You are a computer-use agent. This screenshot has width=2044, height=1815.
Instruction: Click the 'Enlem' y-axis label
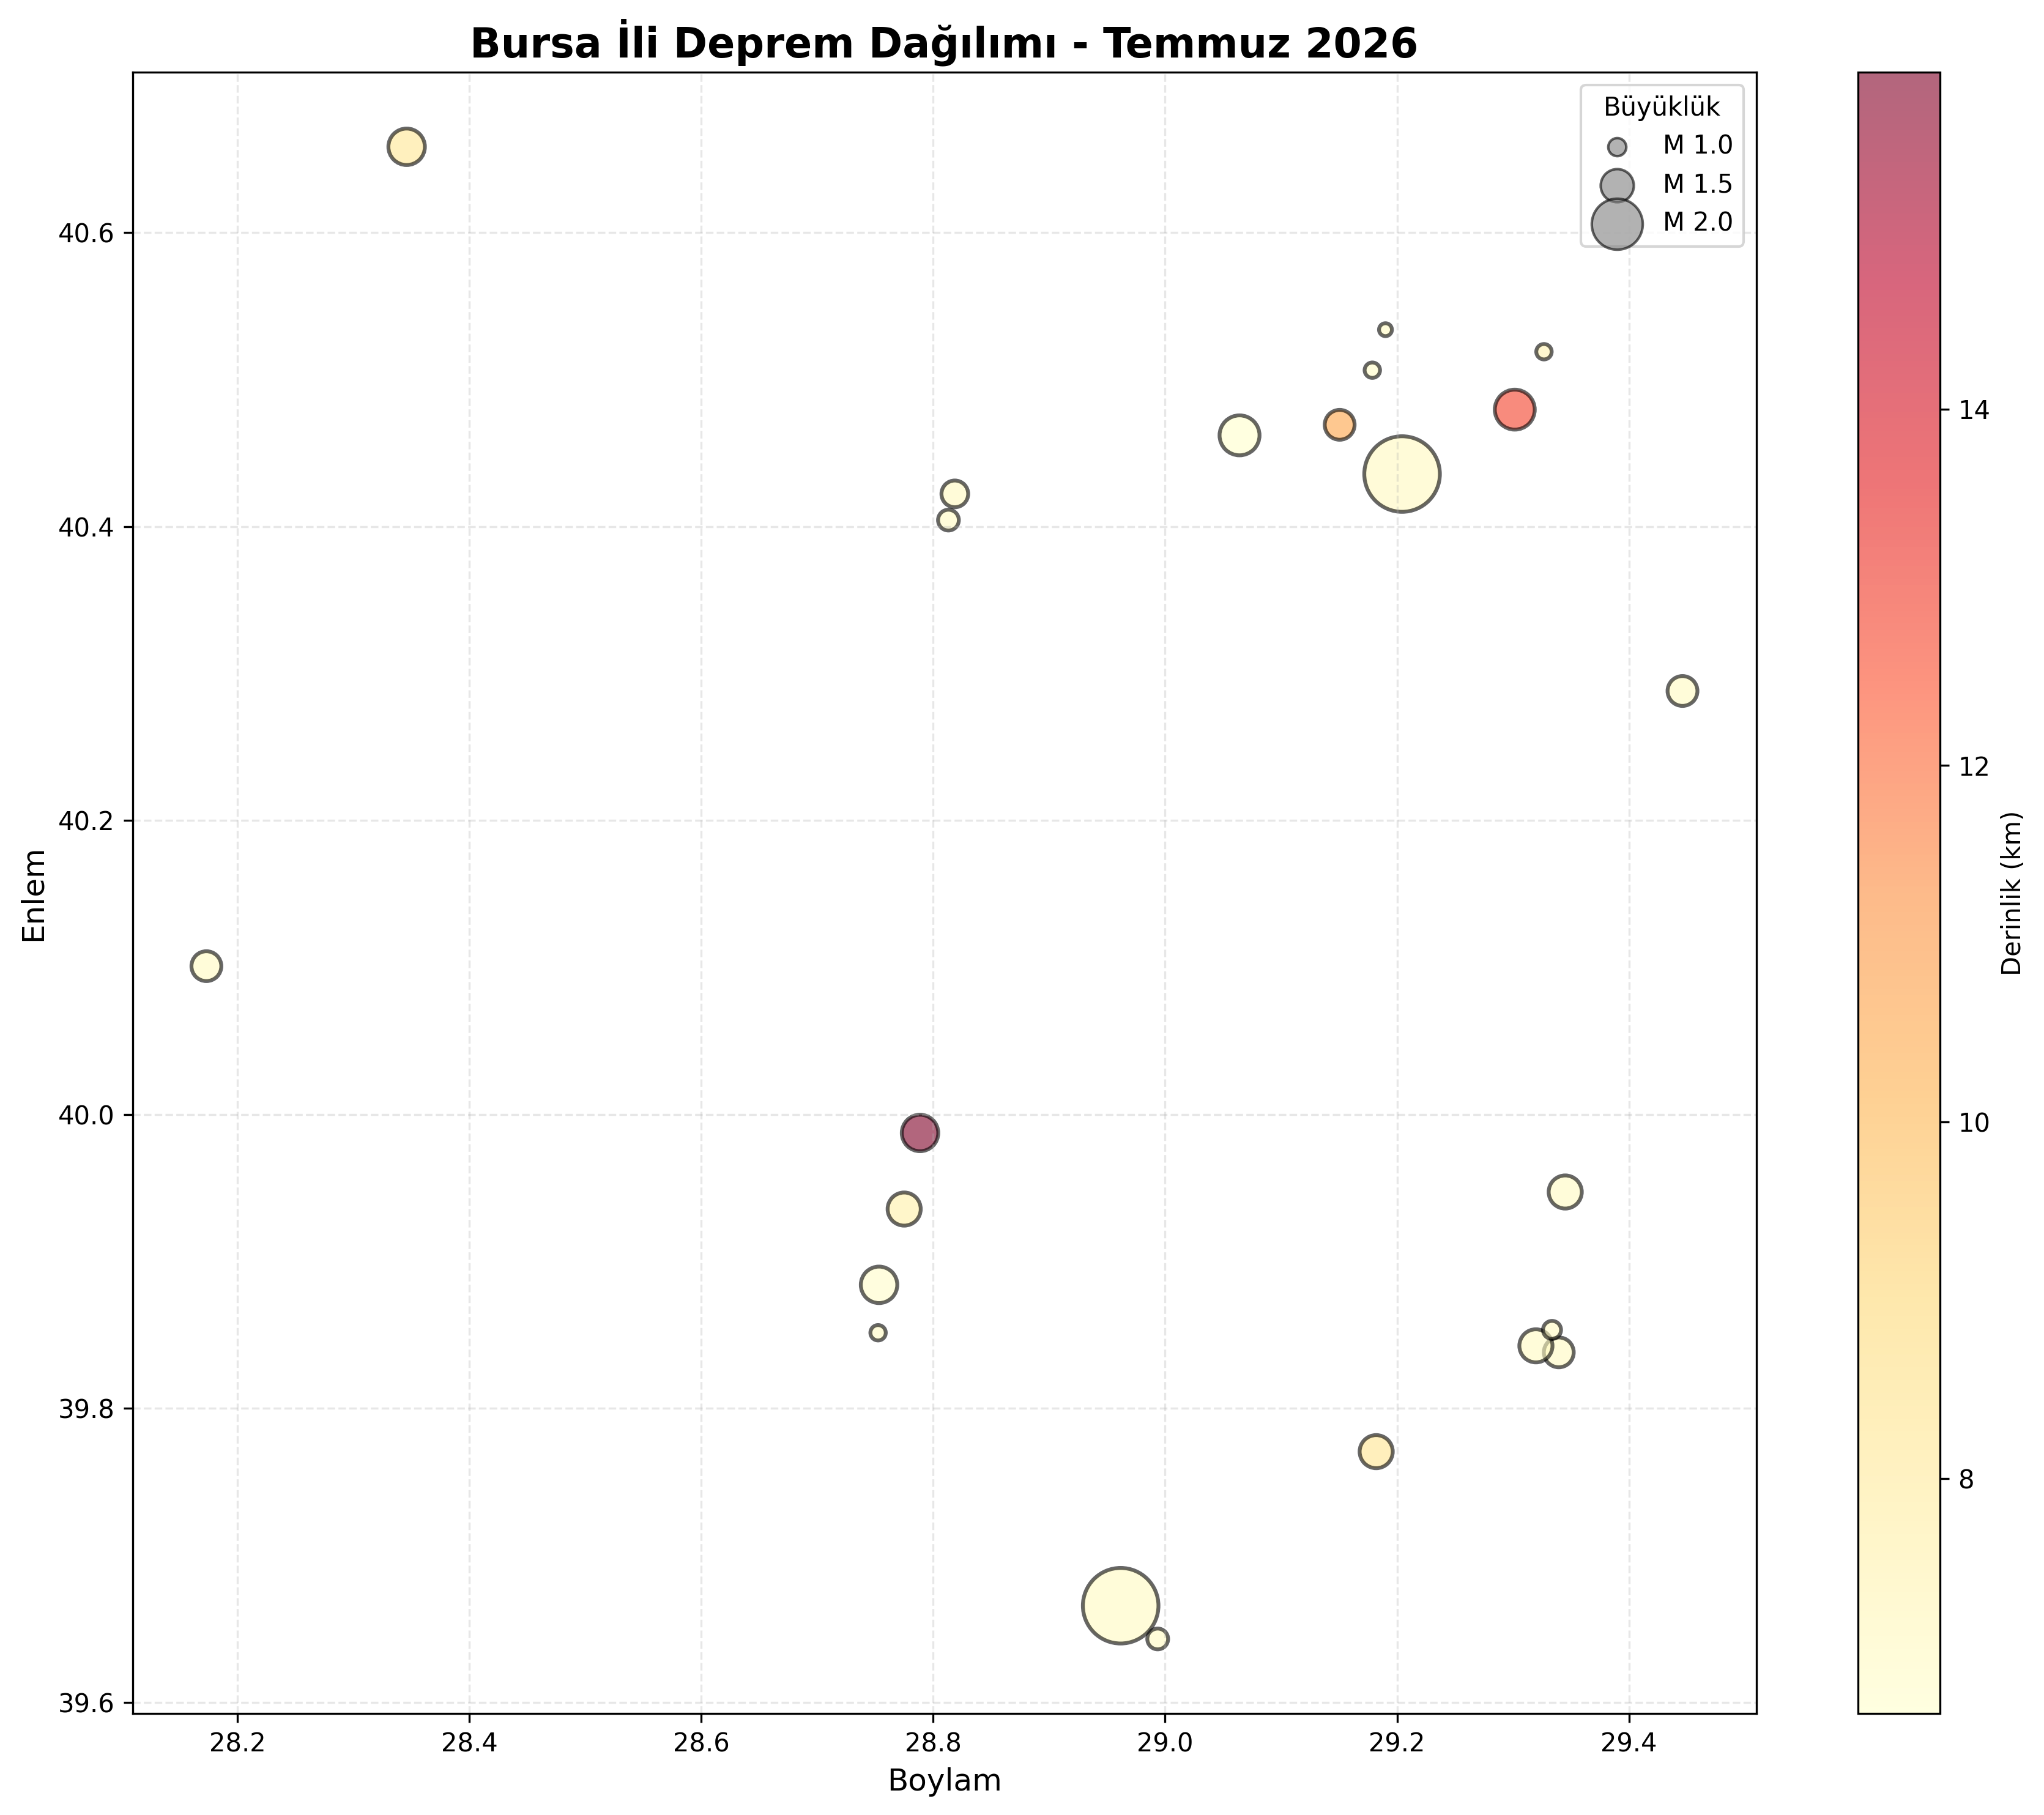coord(35,895)
